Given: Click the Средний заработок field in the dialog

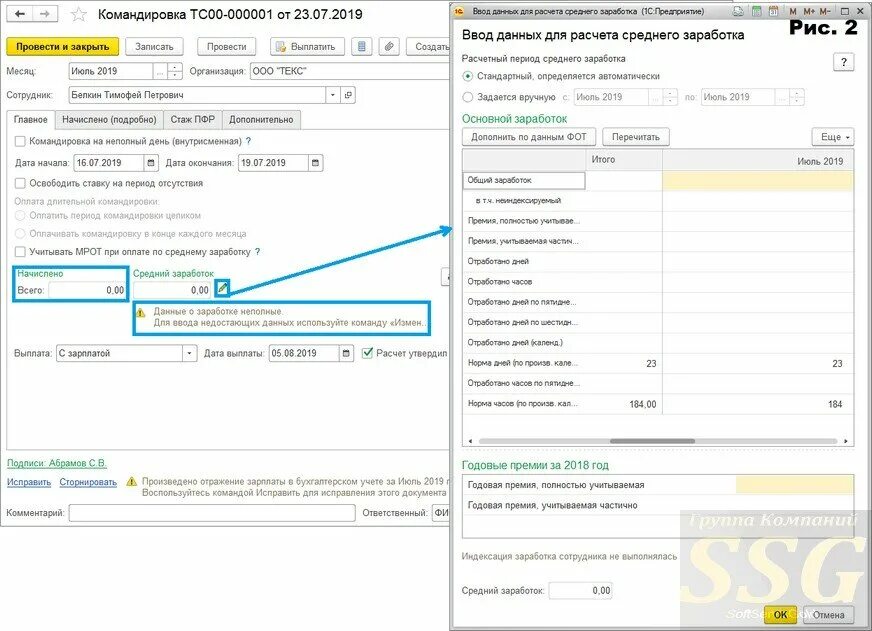Looking at the screenshot, I should [x=580, y=590].
